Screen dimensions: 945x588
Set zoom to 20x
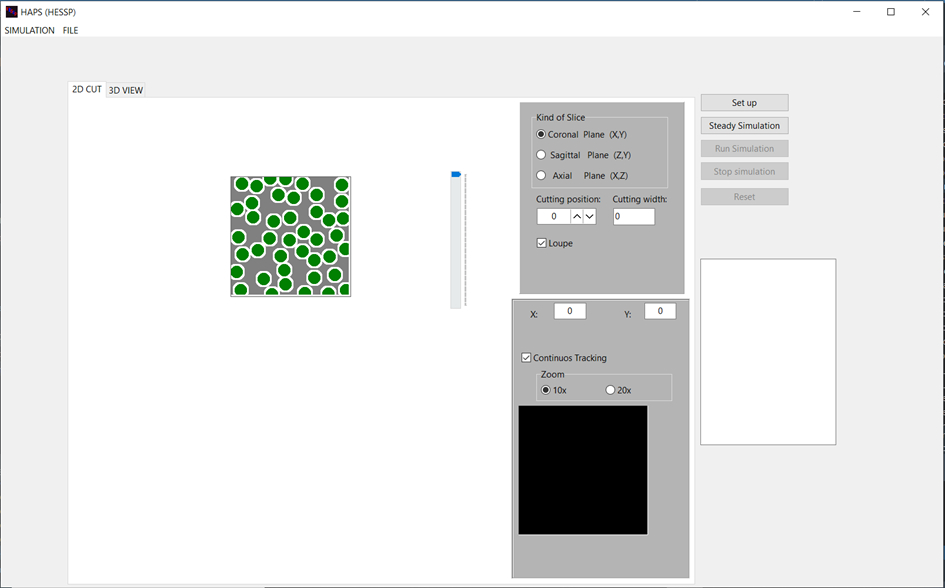[611, 390]
